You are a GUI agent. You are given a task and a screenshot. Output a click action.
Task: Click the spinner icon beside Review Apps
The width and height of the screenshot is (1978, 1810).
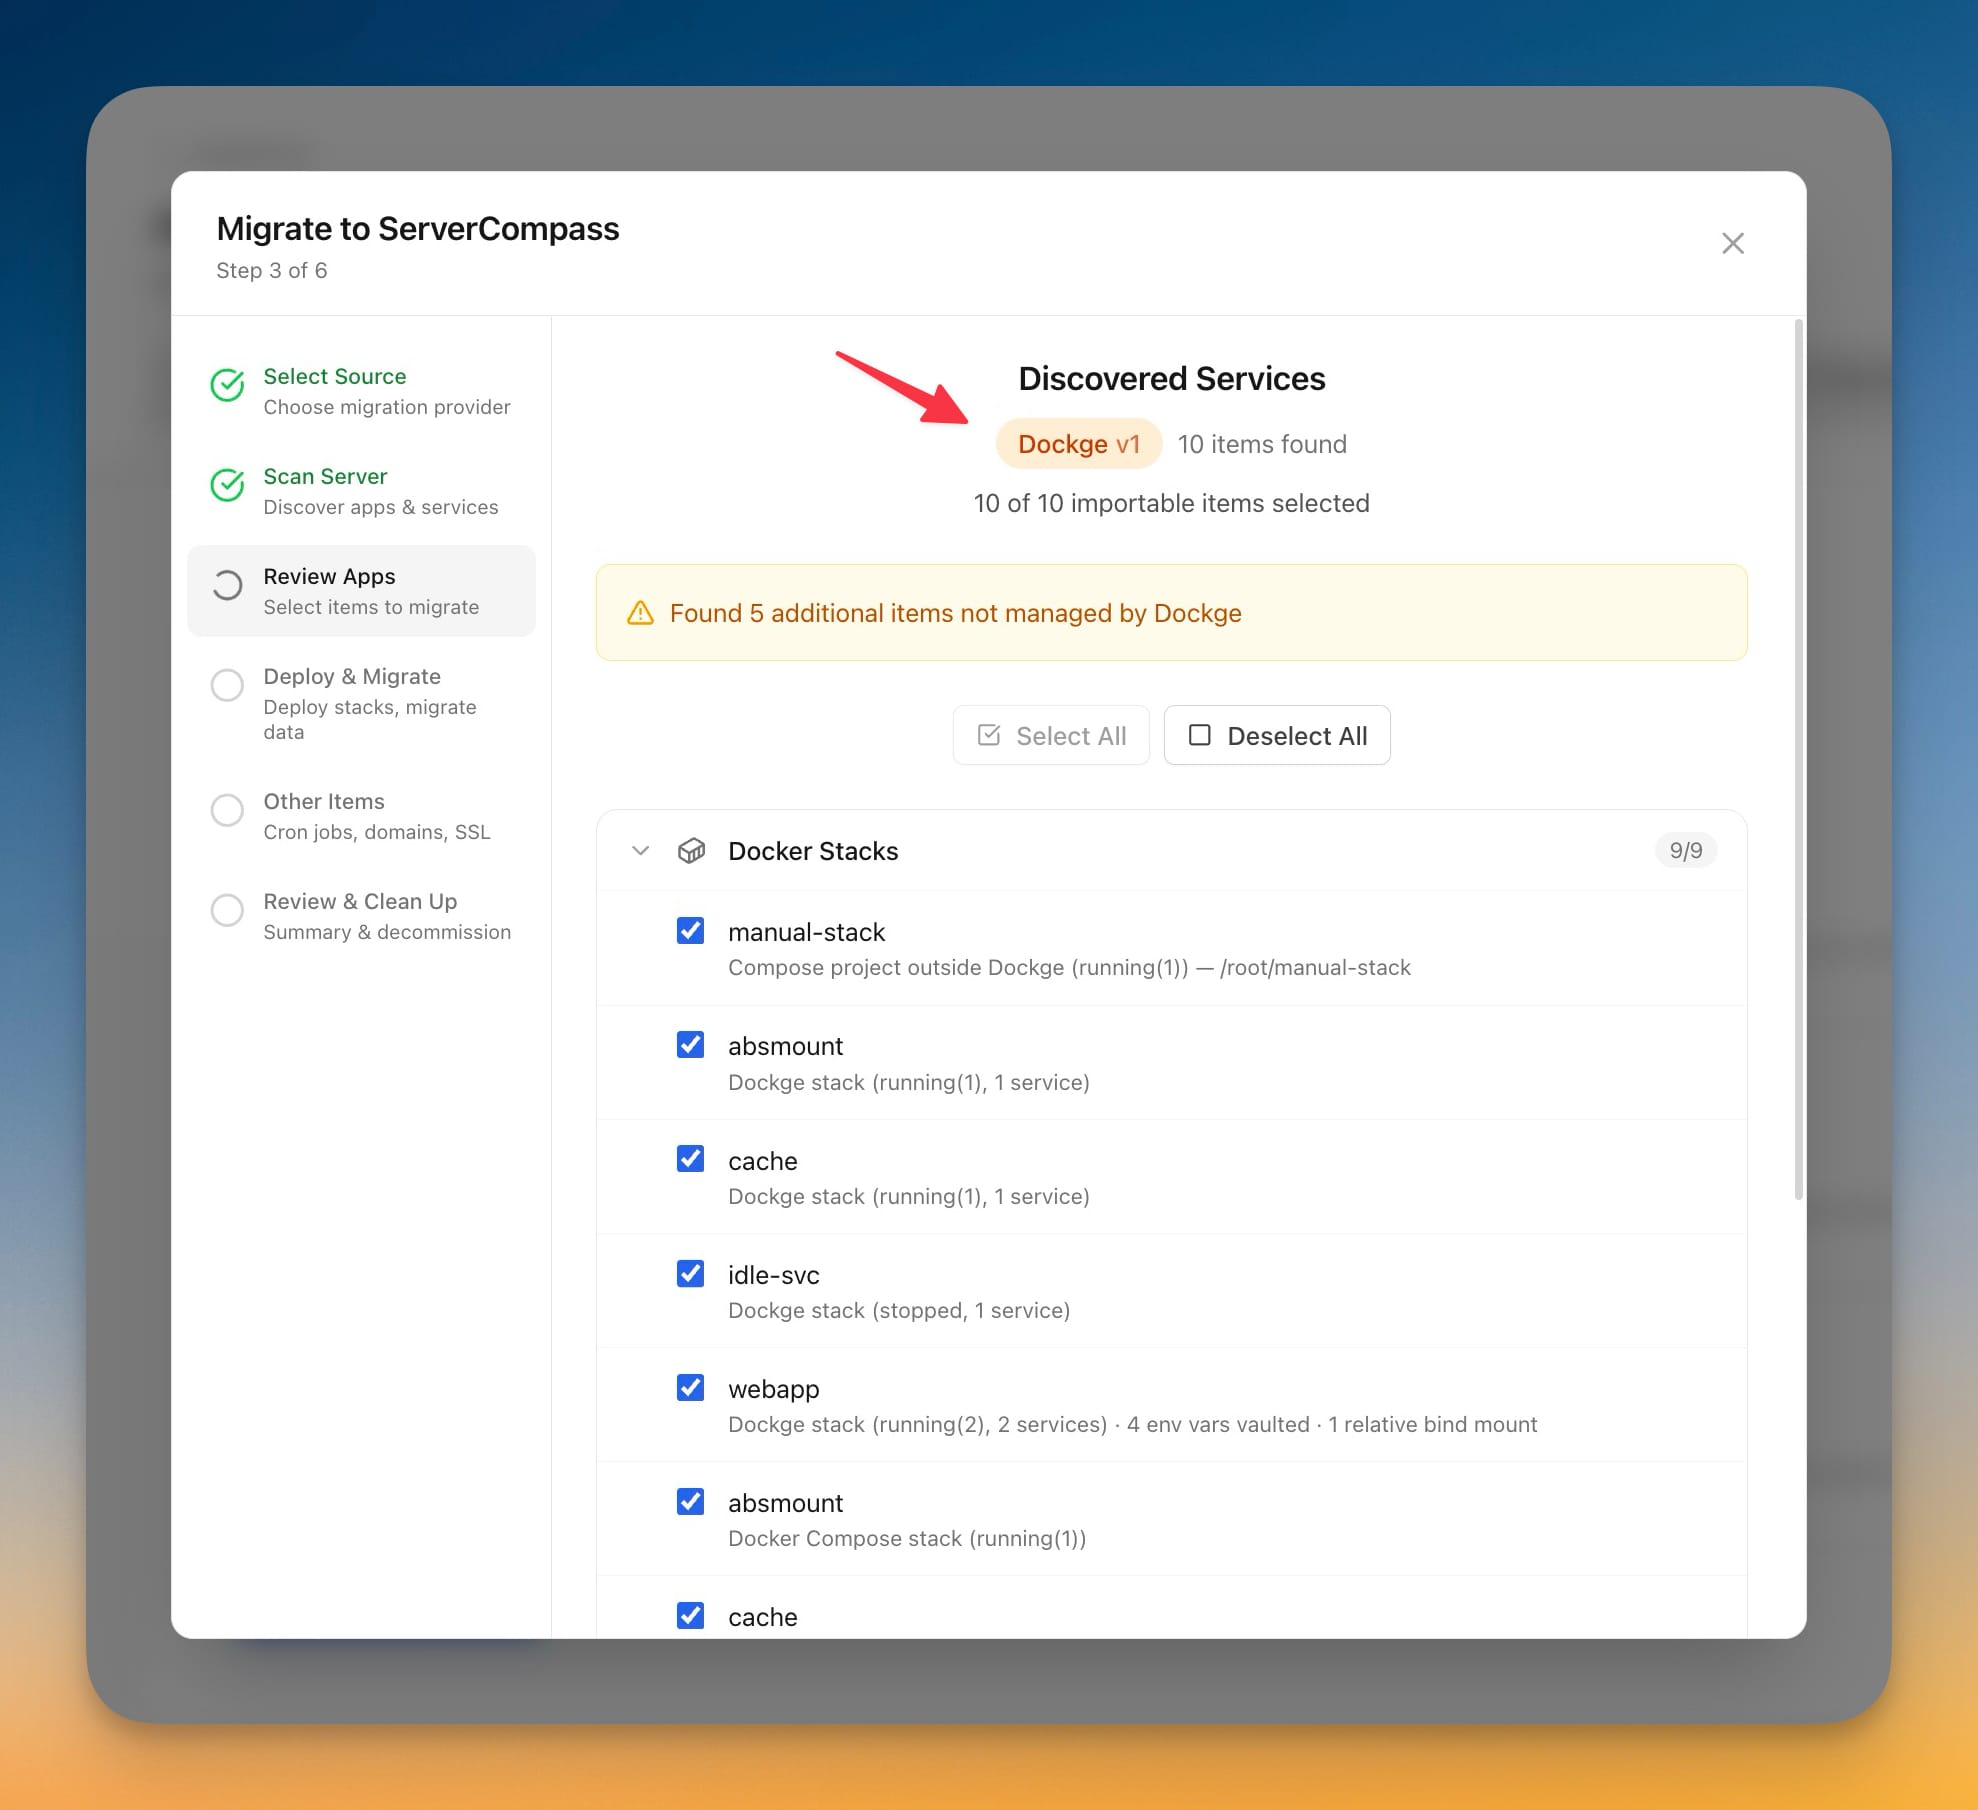click(x=228, y=585)
